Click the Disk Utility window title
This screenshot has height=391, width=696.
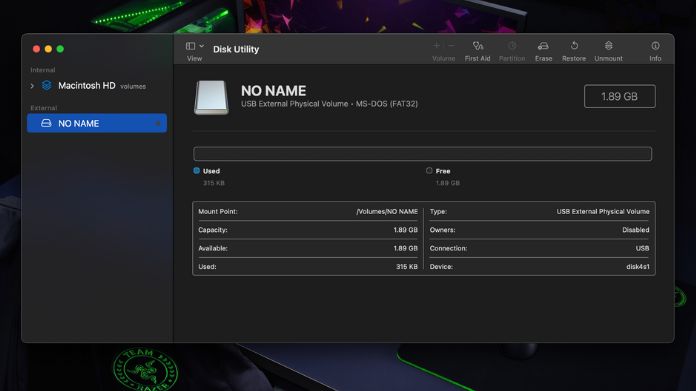(x=236, y=49)
